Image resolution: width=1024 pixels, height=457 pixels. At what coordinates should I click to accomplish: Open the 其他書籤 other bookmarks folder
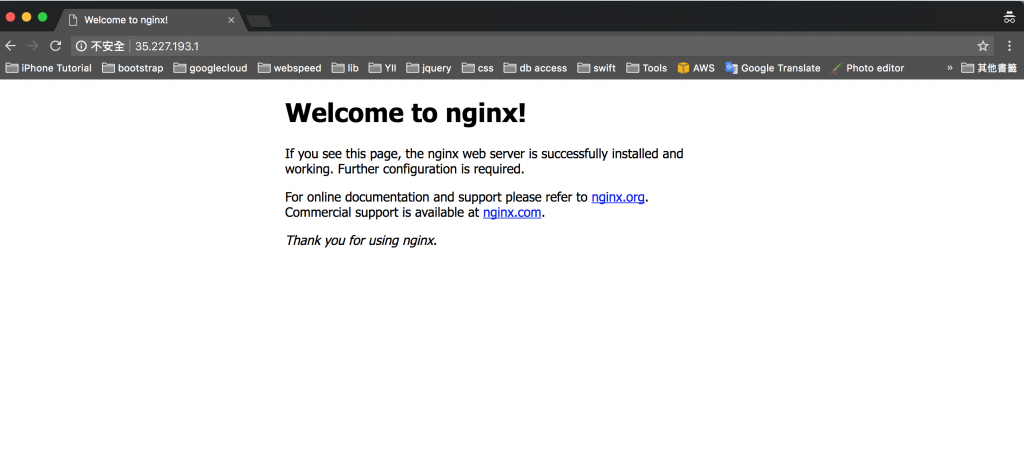(x=989, y=68)
